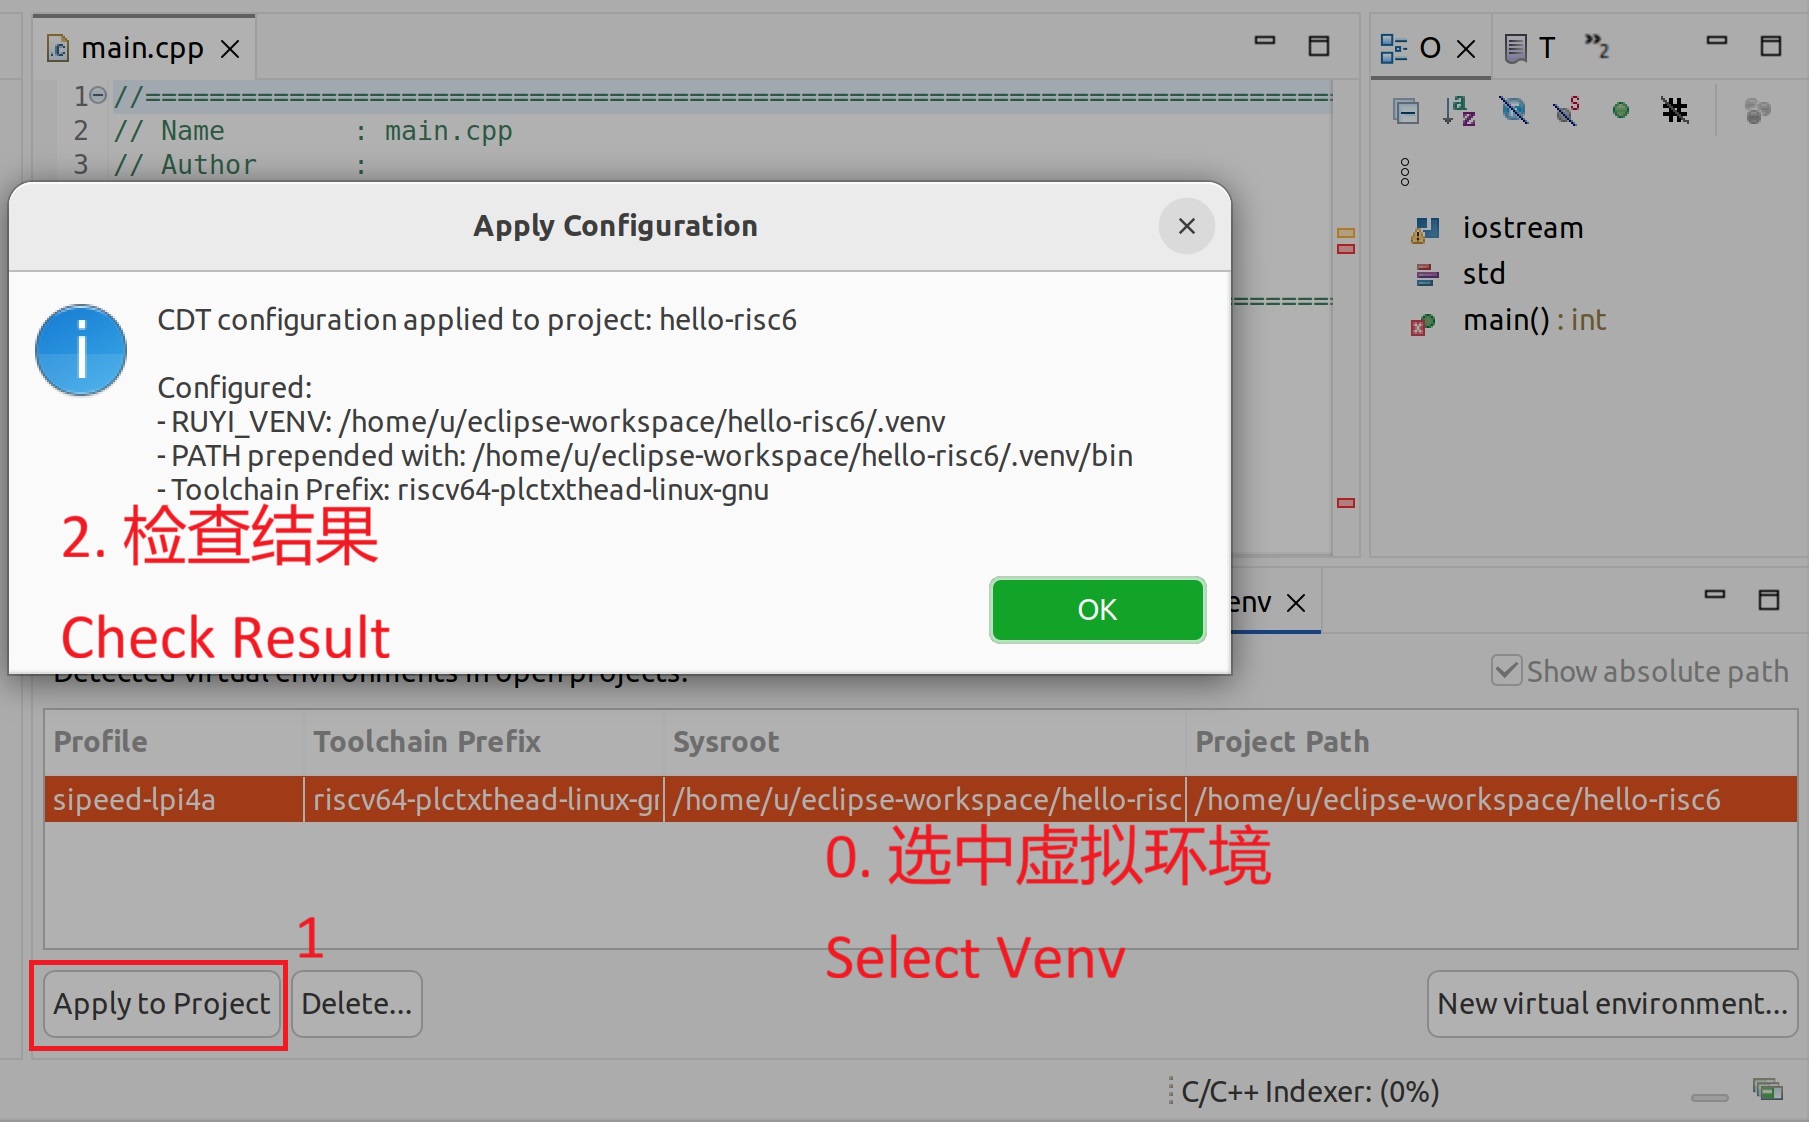Click the Hide Macro Directives icon

pos(1676,110)
